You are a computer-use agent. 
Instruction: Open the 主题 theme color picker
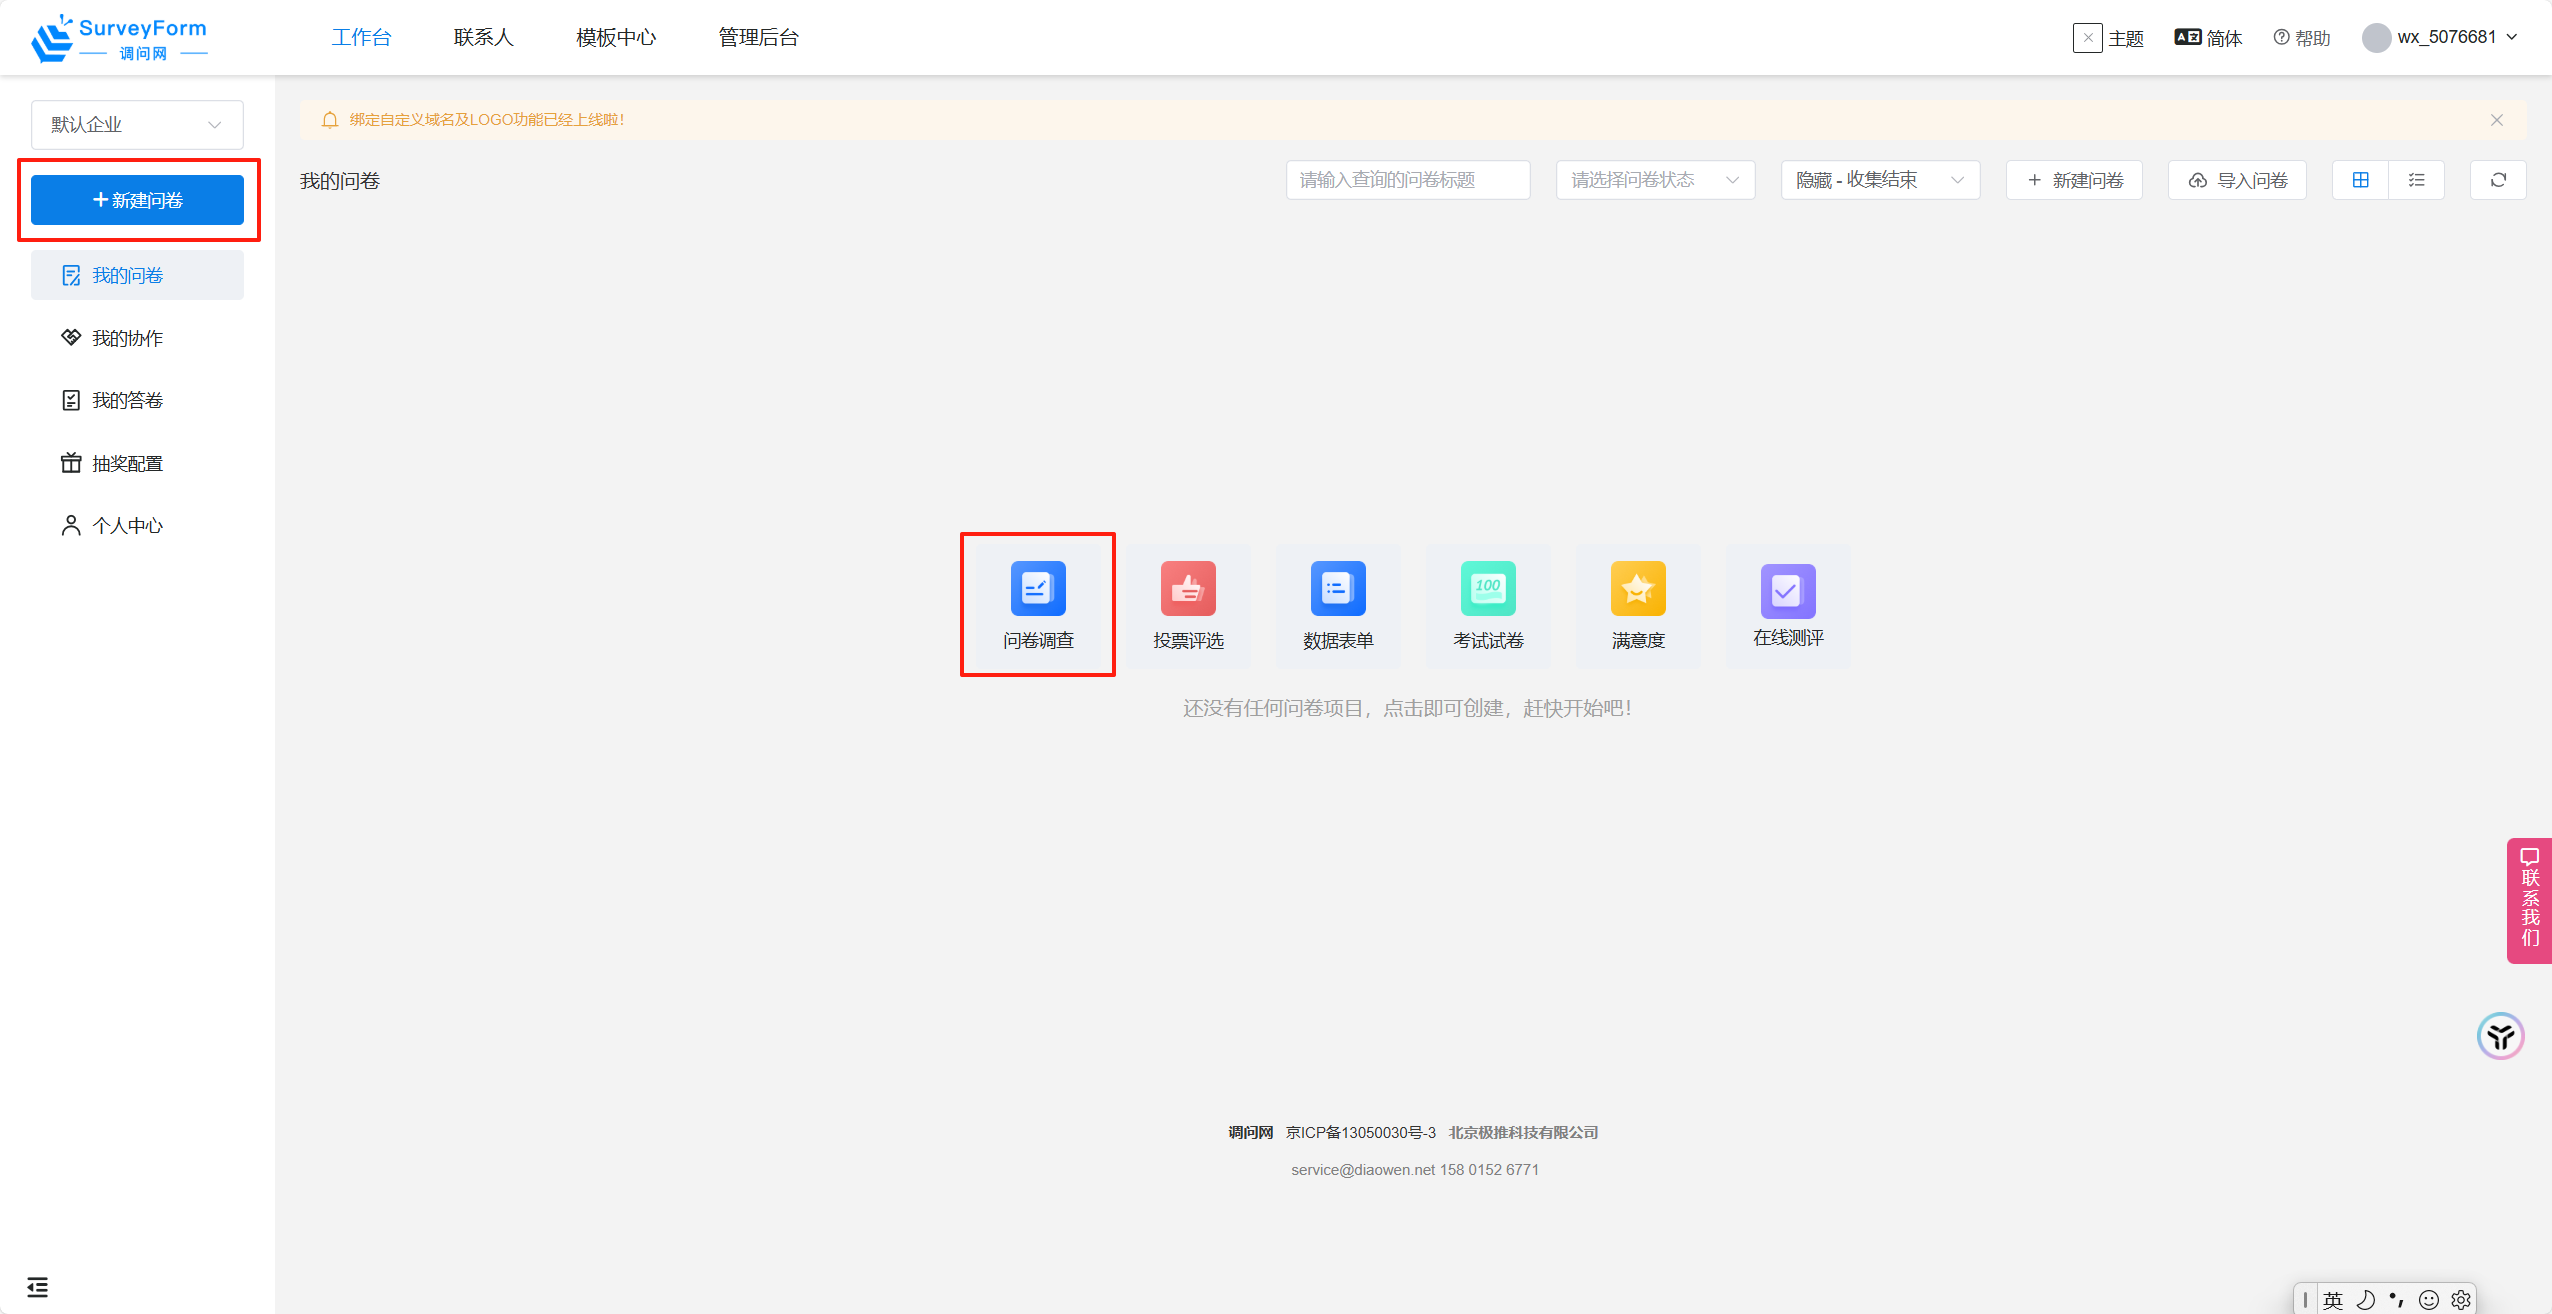point(2087,38)
